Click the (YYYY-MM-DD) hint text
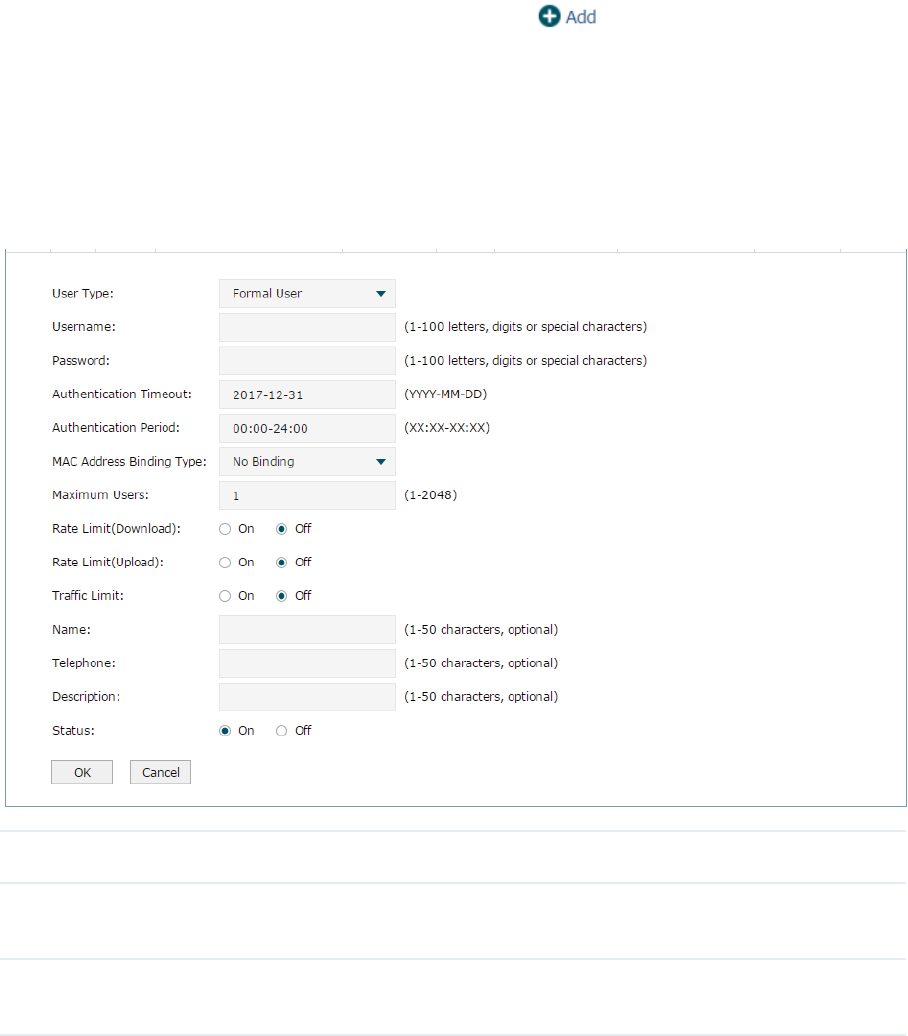The image size is (908, 1036). click(x=445, y=394)
